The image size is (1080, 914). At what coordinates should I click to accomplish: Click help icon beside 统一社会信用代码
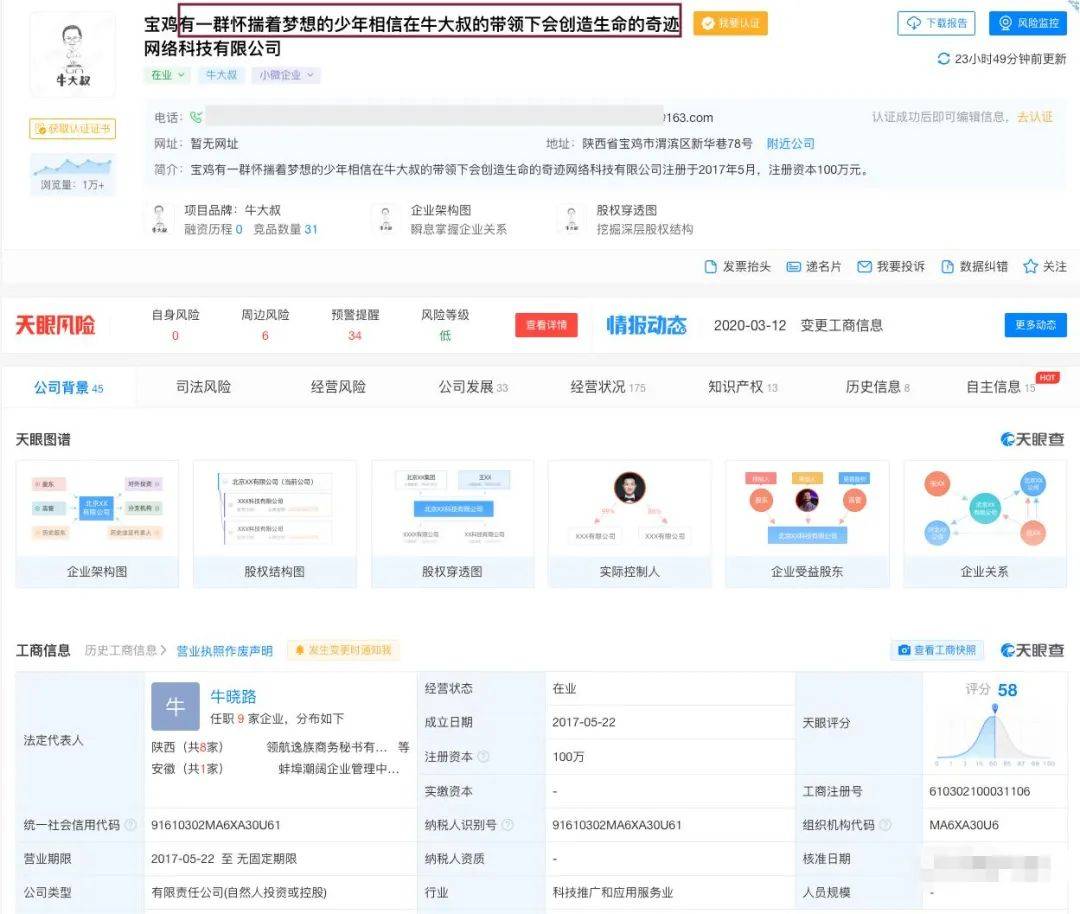click(x=130, y=825)
